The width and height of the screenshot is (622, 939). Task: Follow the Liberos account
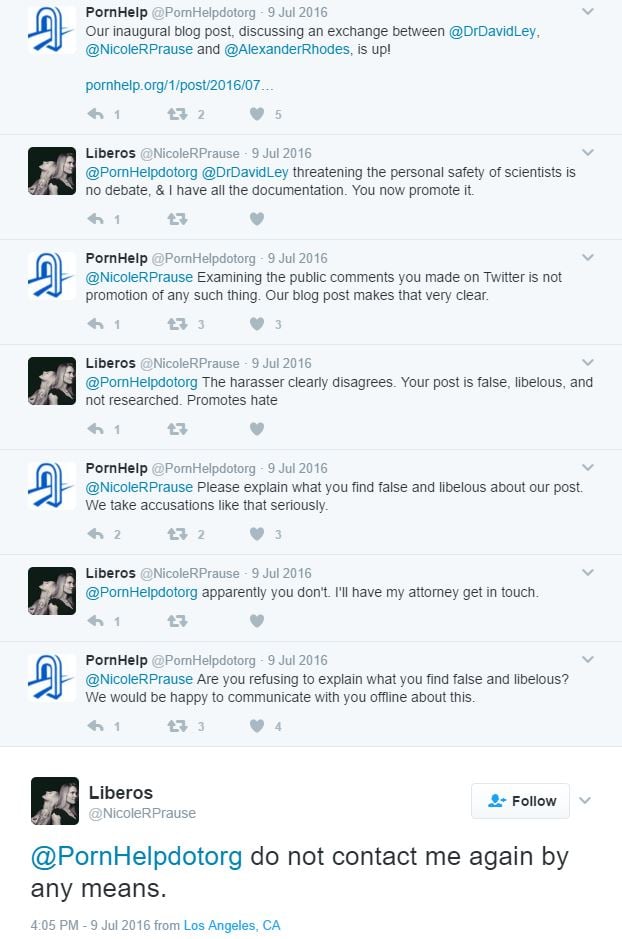(520, 801)
